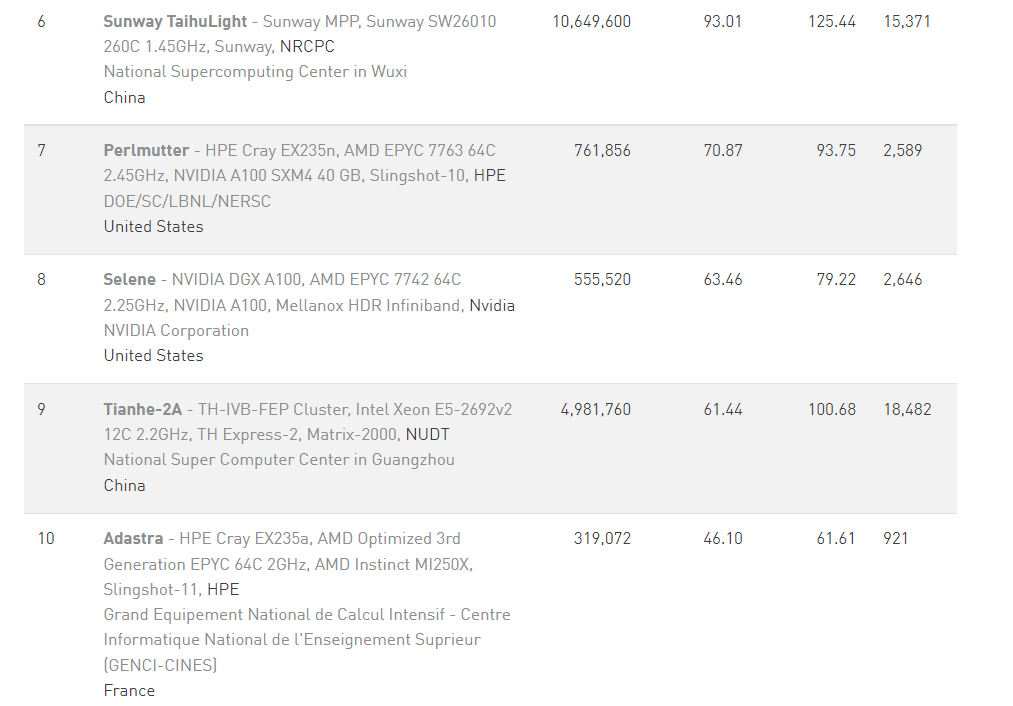Click the HPE link in Perlmutter's row

tap(489, 176)
